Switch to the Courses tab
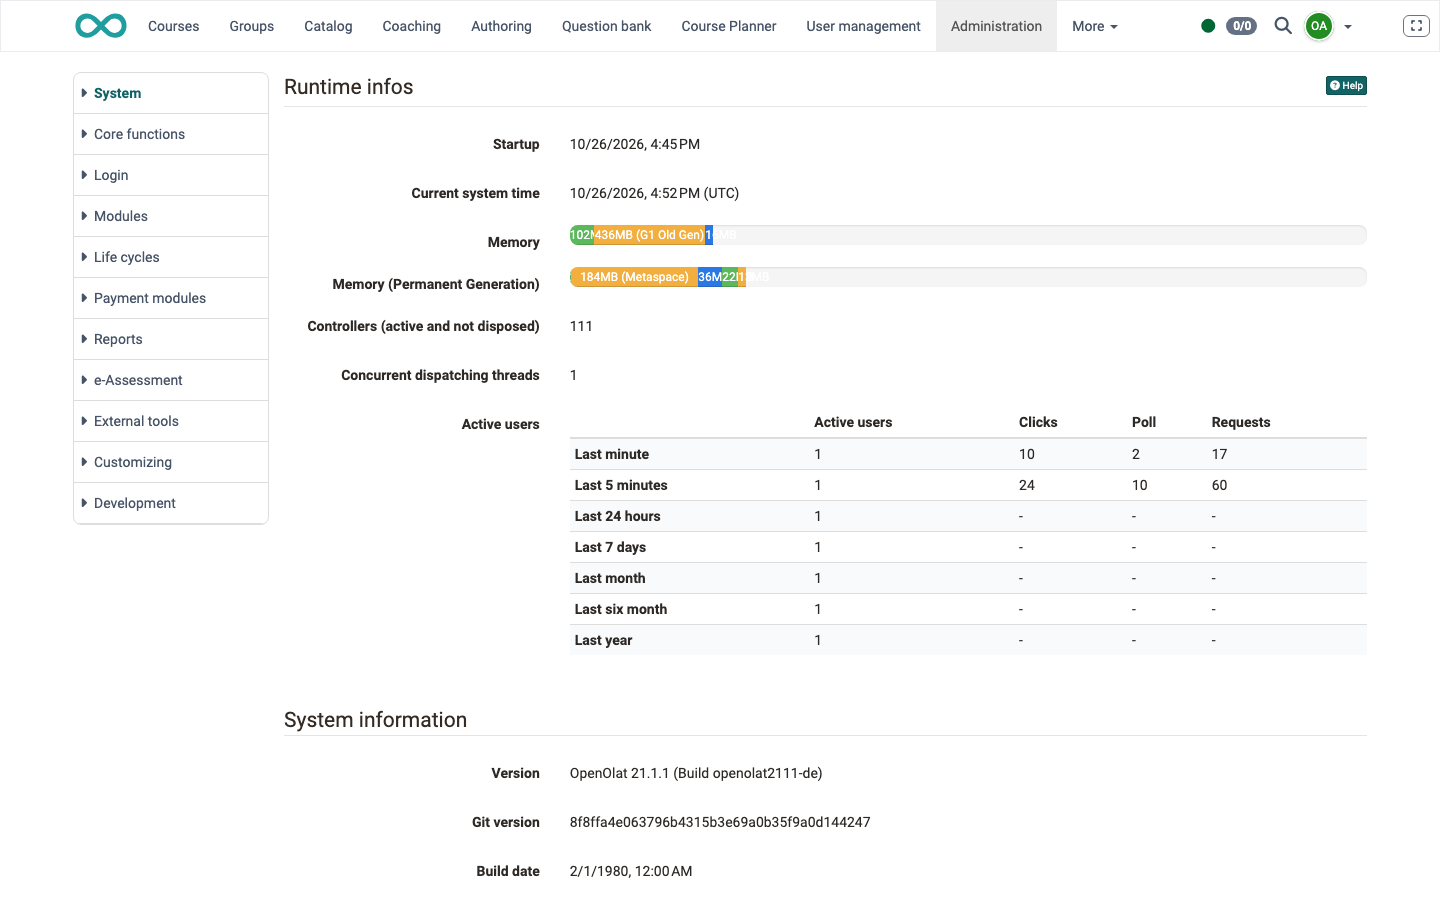 point(173,26)
